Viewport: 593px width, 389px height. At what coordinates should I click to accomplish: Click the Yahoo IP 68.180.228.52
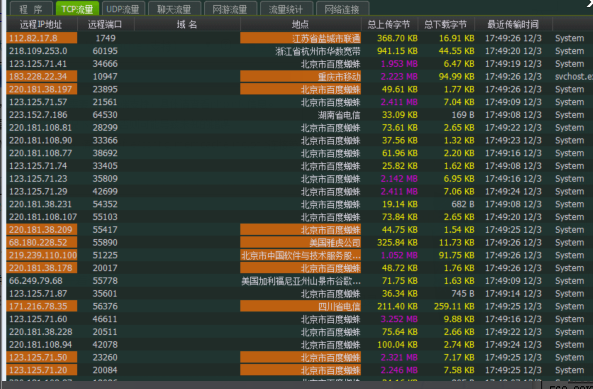(x=42, y=242)
